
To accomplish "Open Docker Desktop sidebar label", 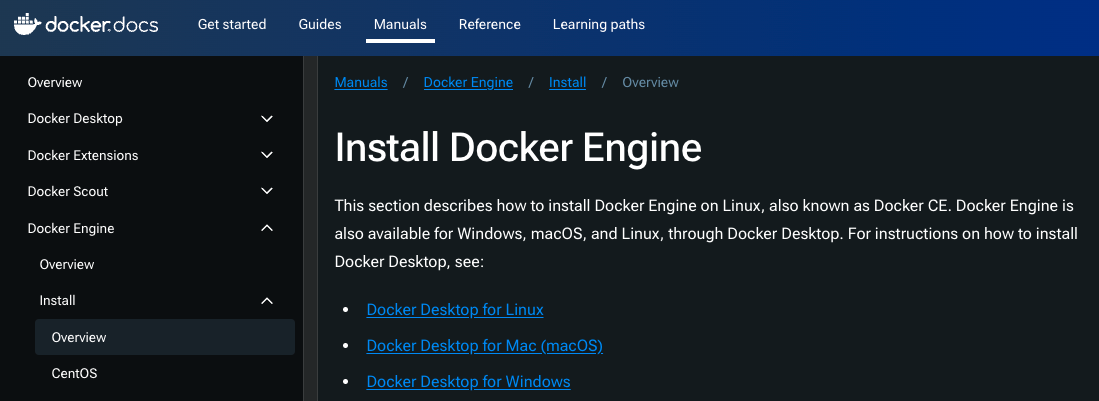I will pos(75,118).
